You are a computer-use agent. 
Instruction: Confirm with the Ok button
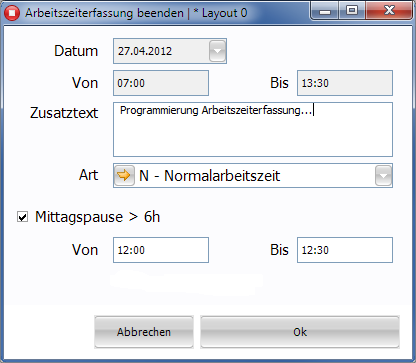300,332
